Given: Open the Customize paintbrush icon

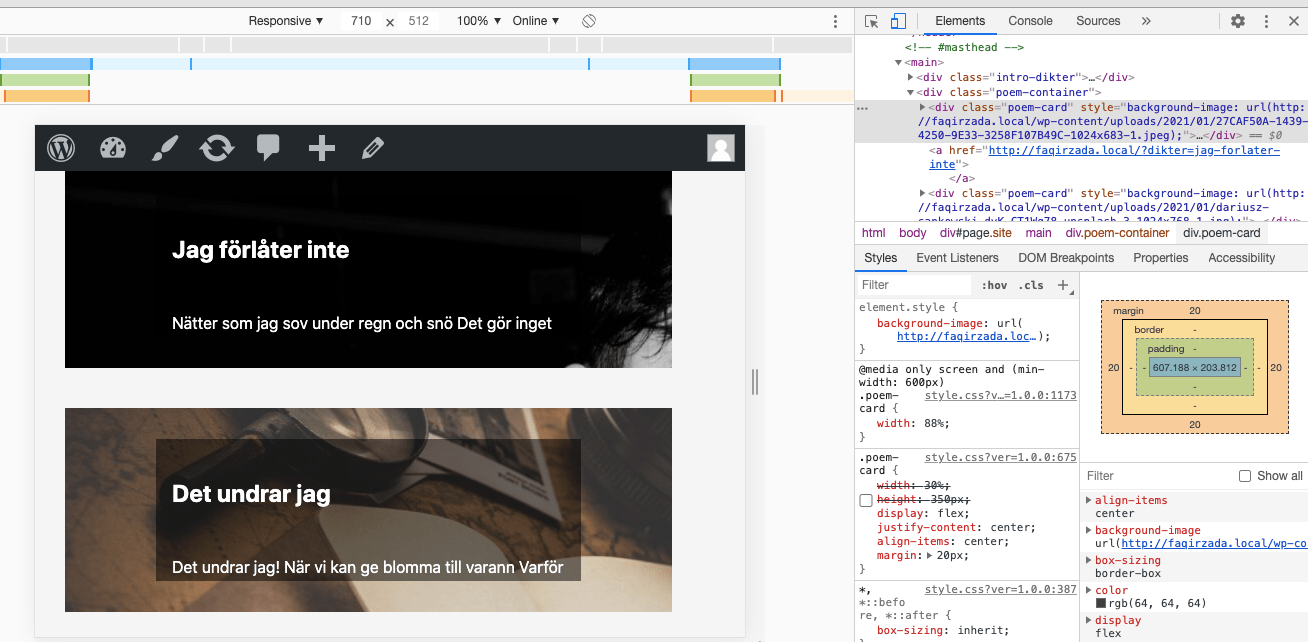Looking at the screenshot, I should pyautogui.click(x=165, y=148).
